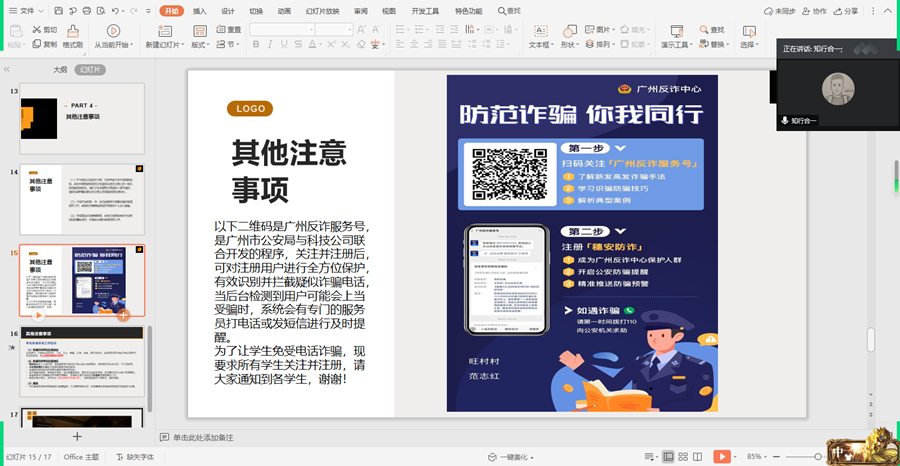The height and width of the screenshot is (466, 900).
Task: Click the orange slideshow play button in status bar
Action: coord(721,457)
